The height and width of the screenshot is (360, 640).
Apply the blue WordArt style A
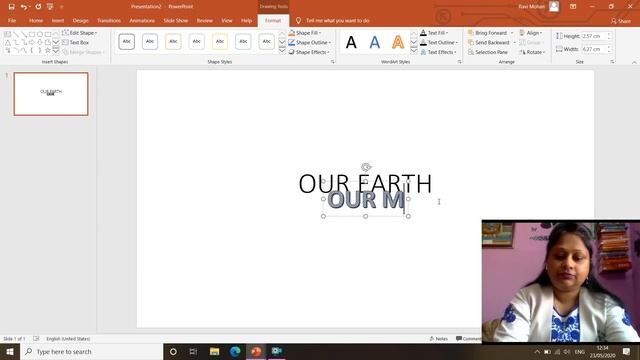pos(375,42)
